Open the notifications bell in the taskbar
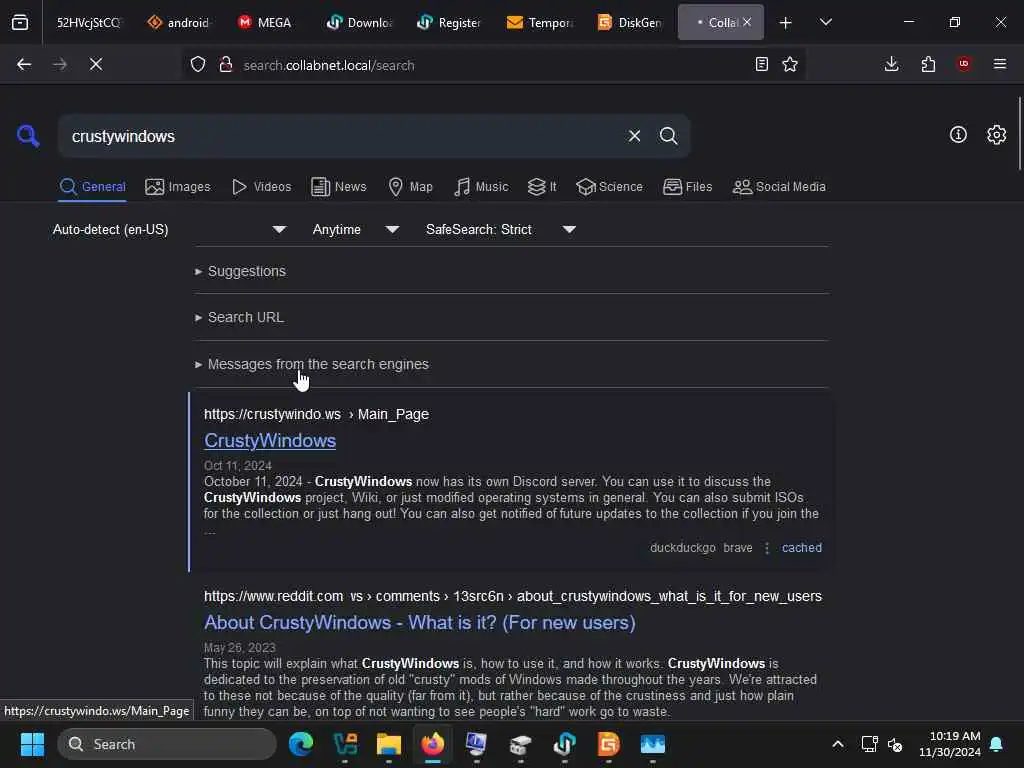This screenshot has width=1024, height=768. pos(997,744)
